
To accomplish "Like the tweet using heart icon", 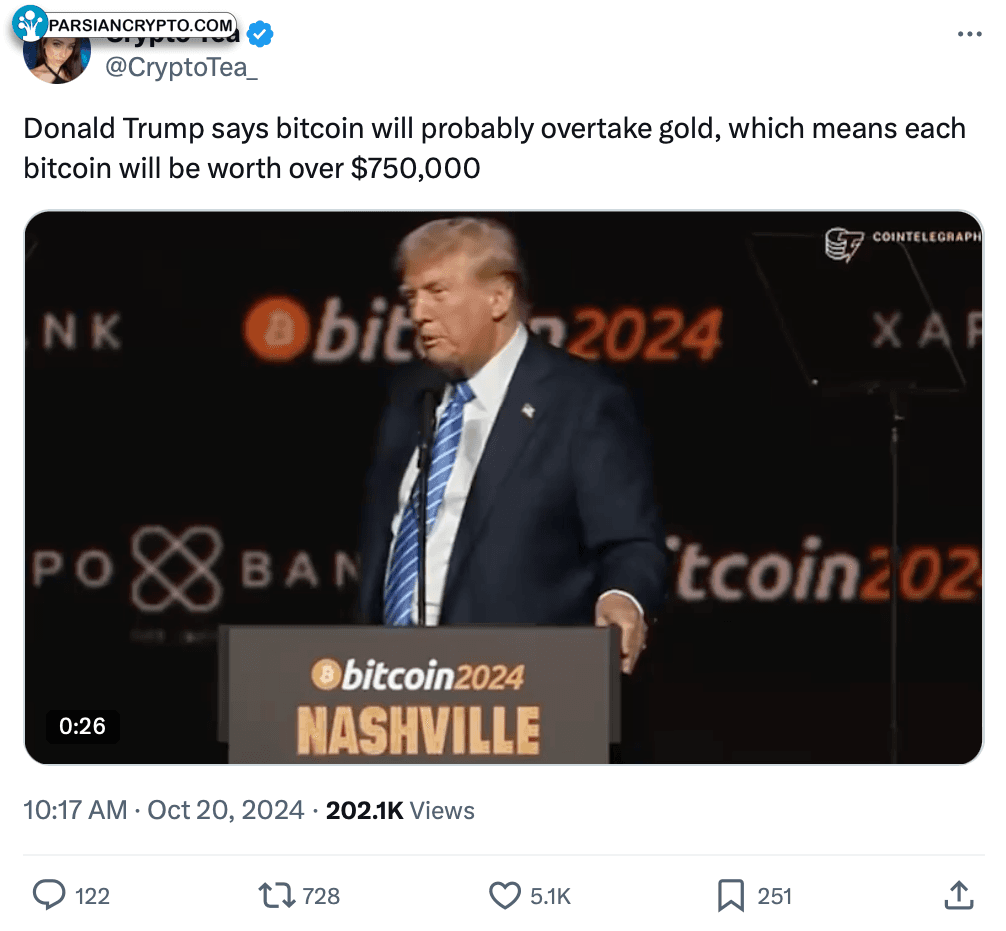I will pyautogui.click(x=505, y=895).
